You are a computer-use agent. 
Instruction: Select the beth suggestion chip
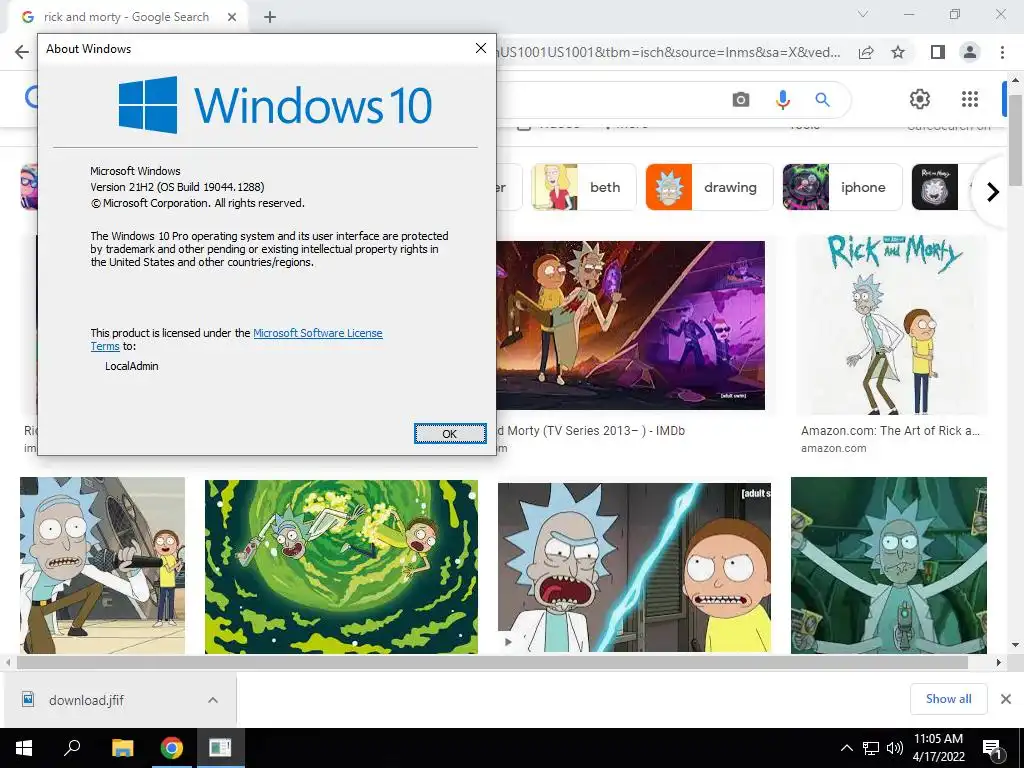[x=583, y=187]
